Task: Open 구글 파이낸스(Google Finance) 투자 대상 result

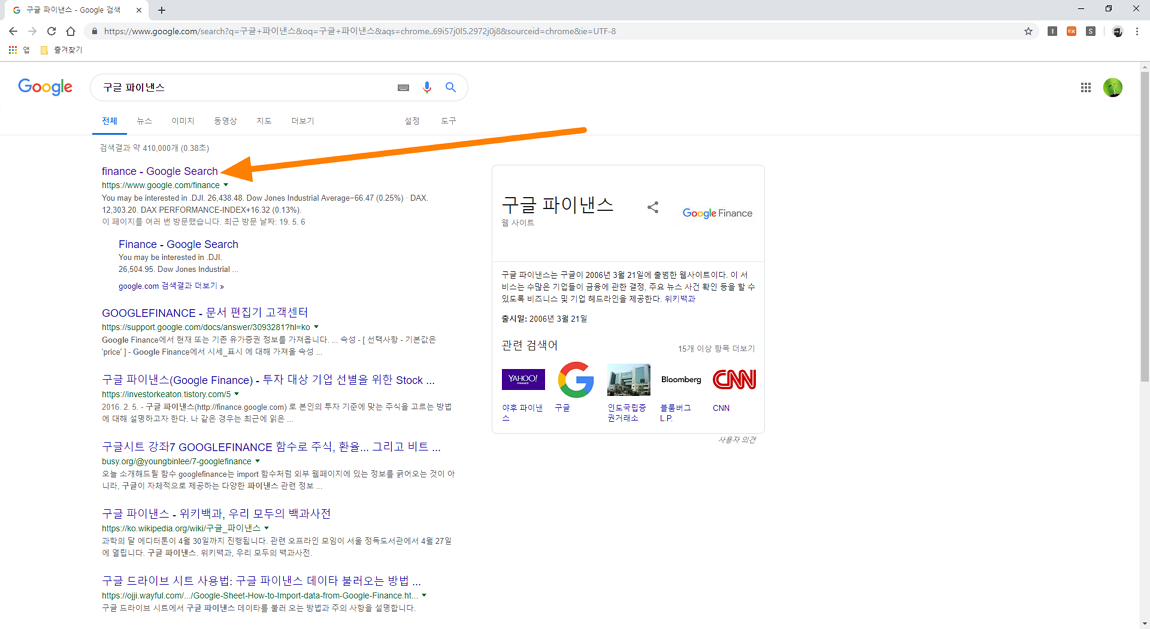Action: [x=268, y=380]
